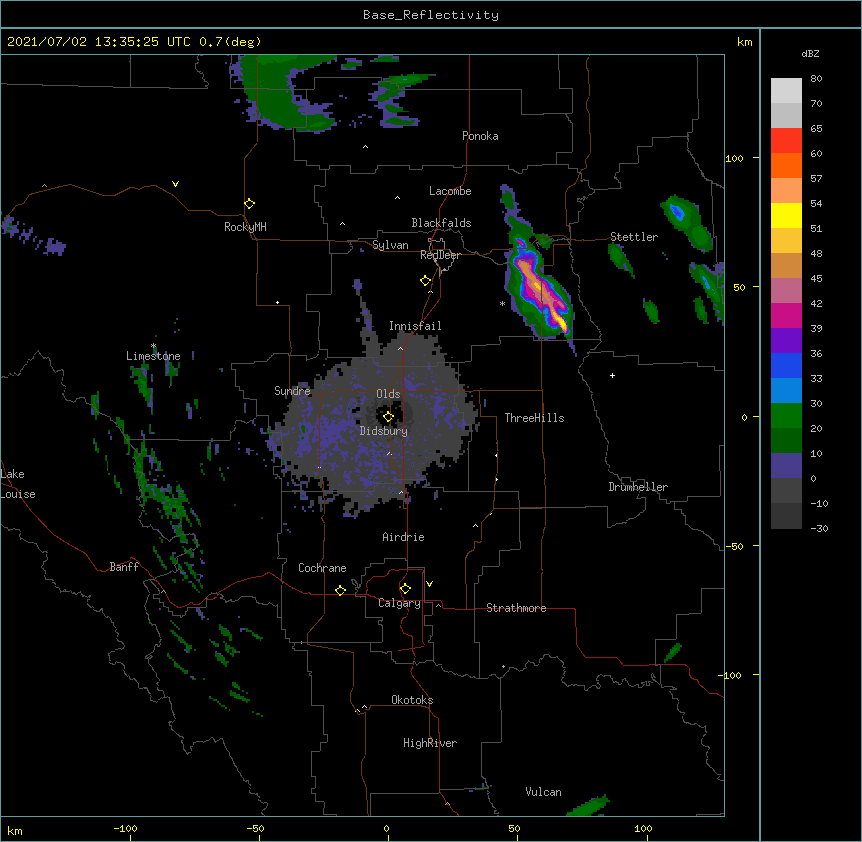Image resolution: width=862 pixels, height=842 pixels.
Task: Select the purple 36-39 dBZ legend swatch
Action: 786,341
